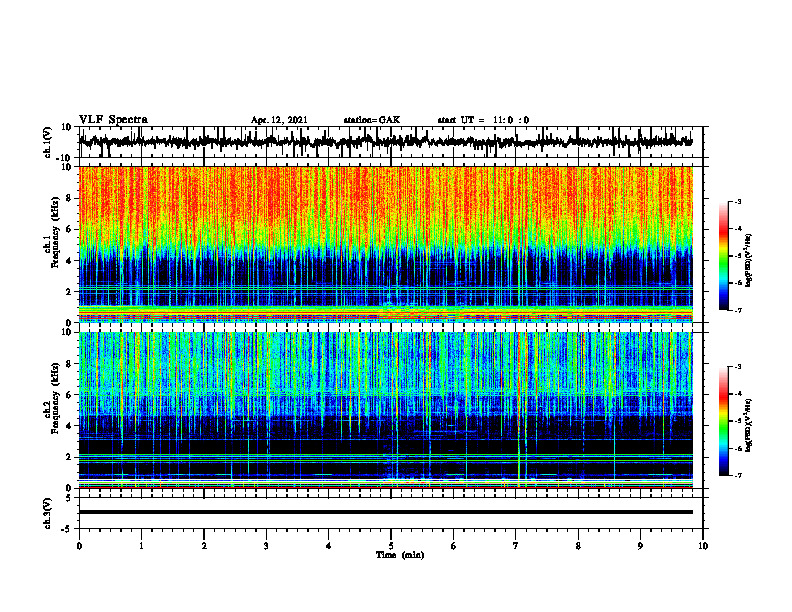
Task: Click the "-7" label on ch.2 colorbar
Action: (737, 476)
